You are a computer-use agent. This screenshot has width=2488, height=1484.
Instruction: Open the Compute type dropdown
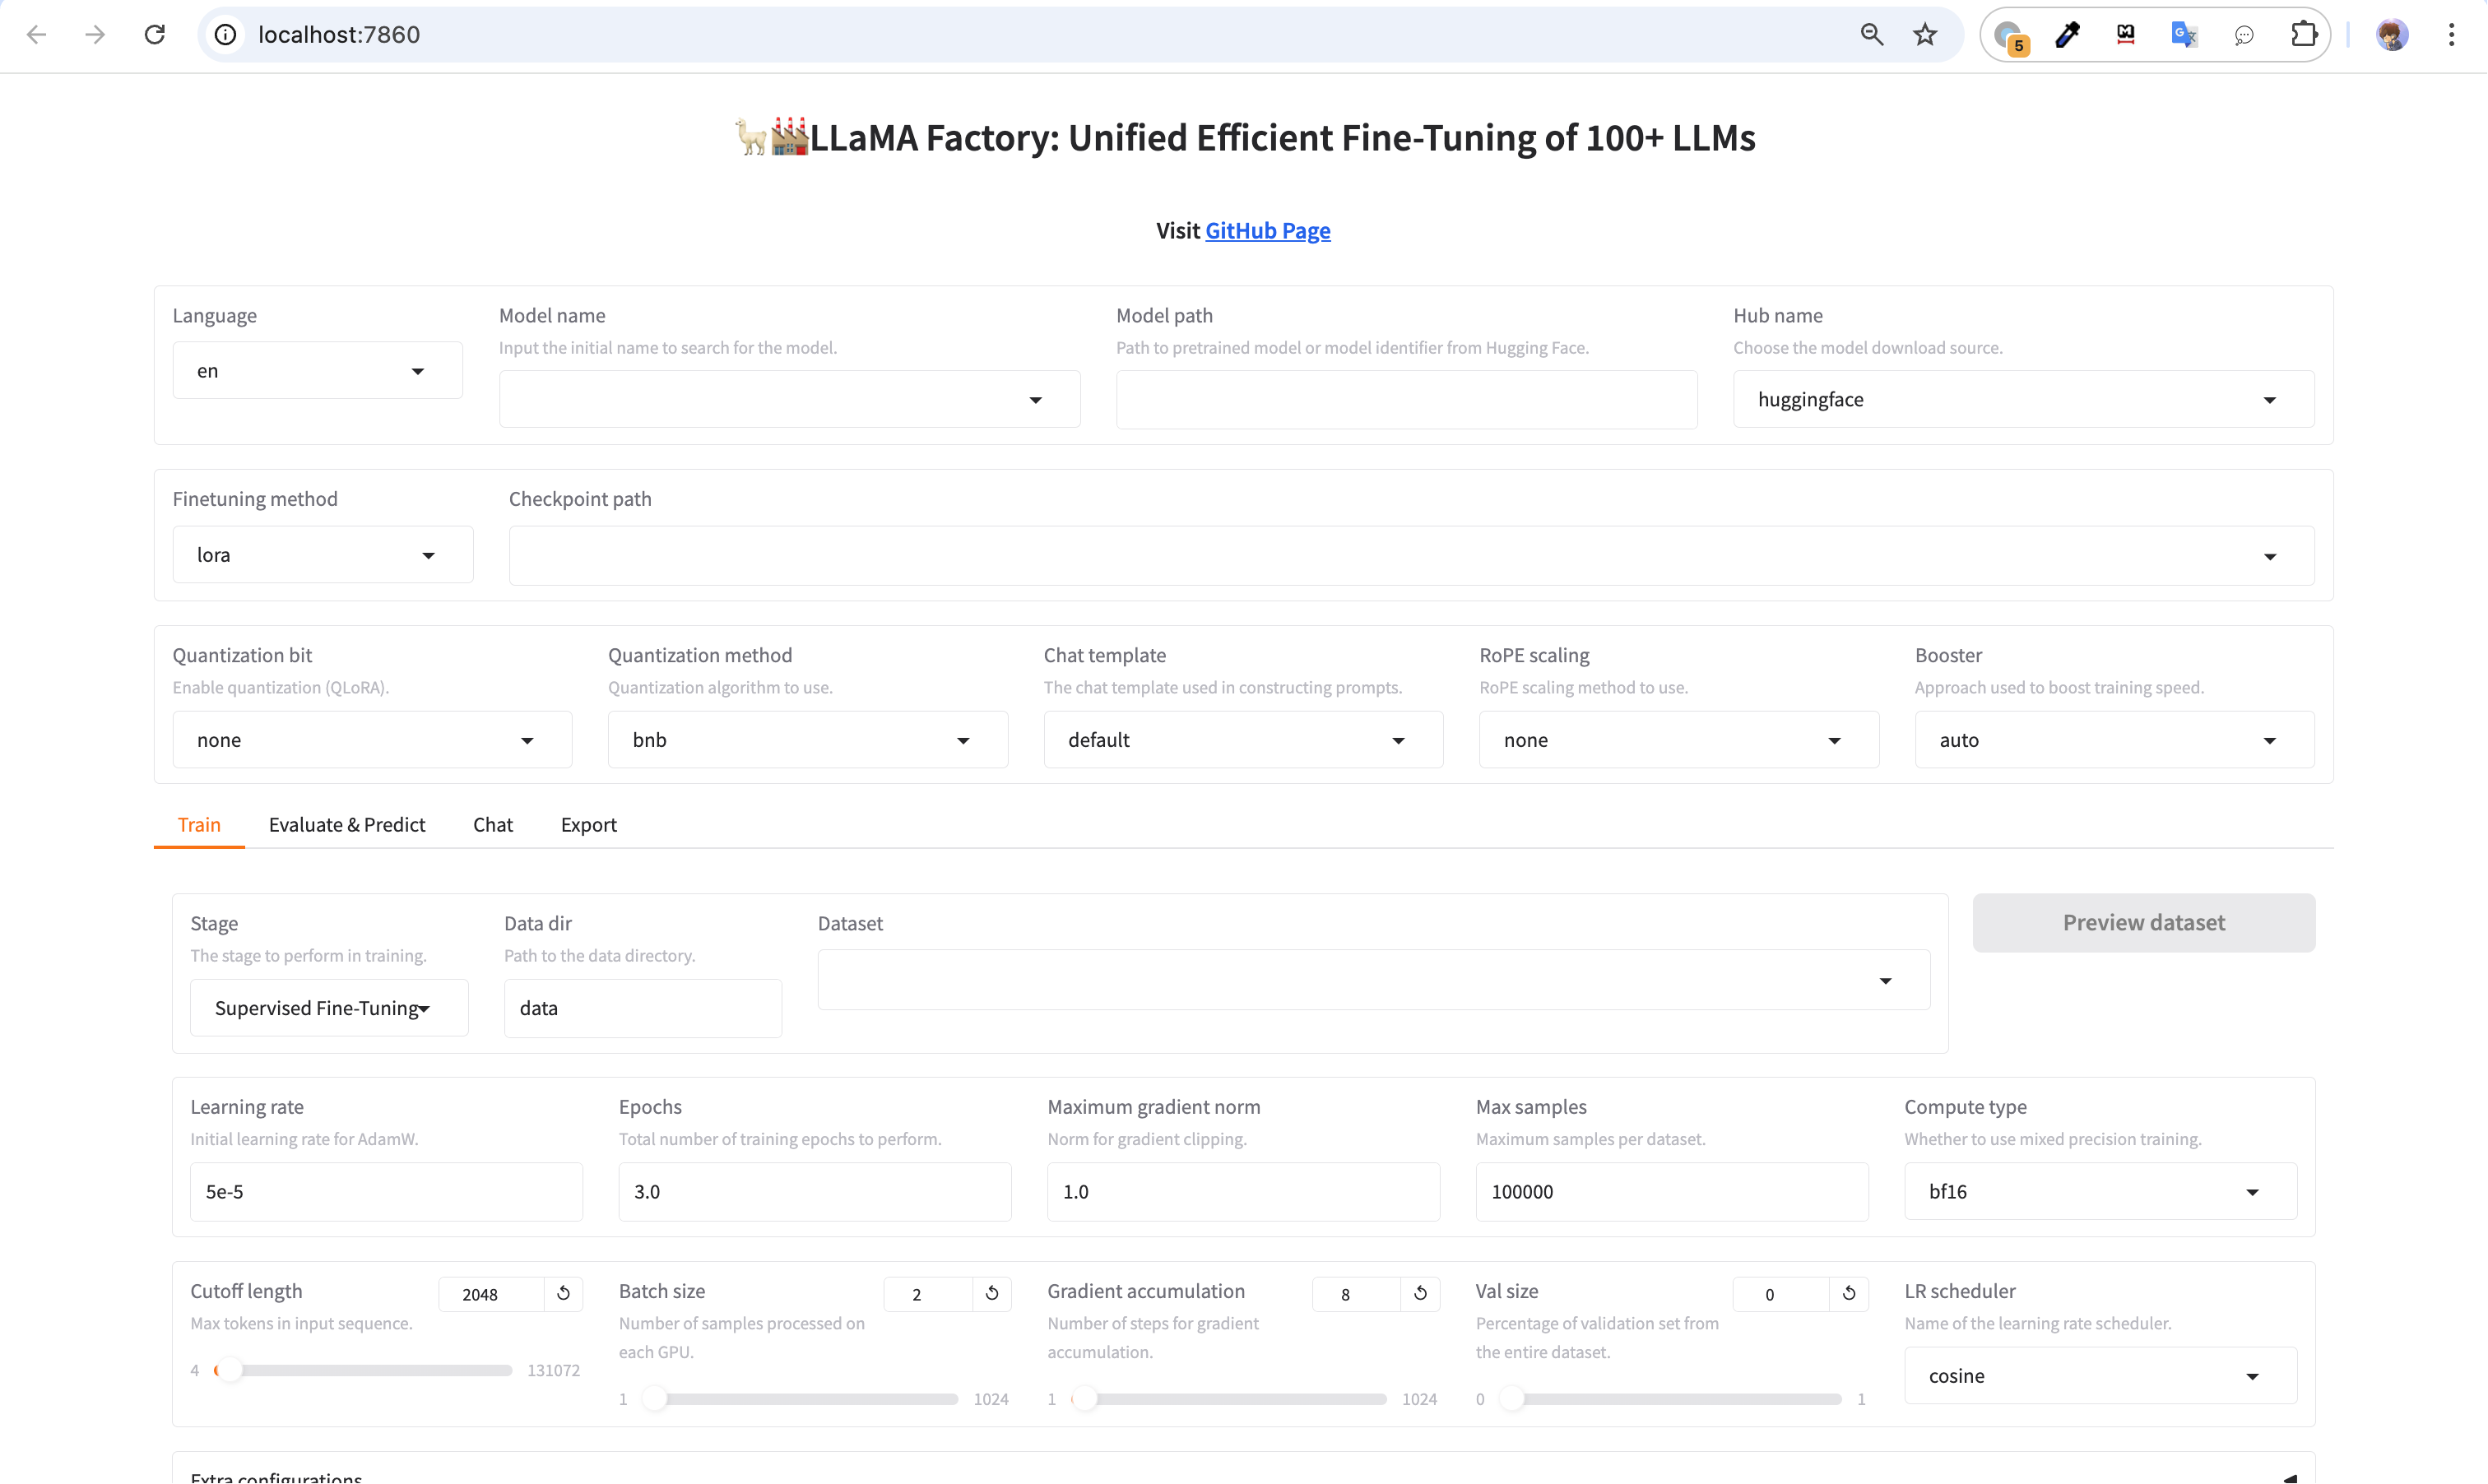pyautogui.click(x=2100, y=1192)
